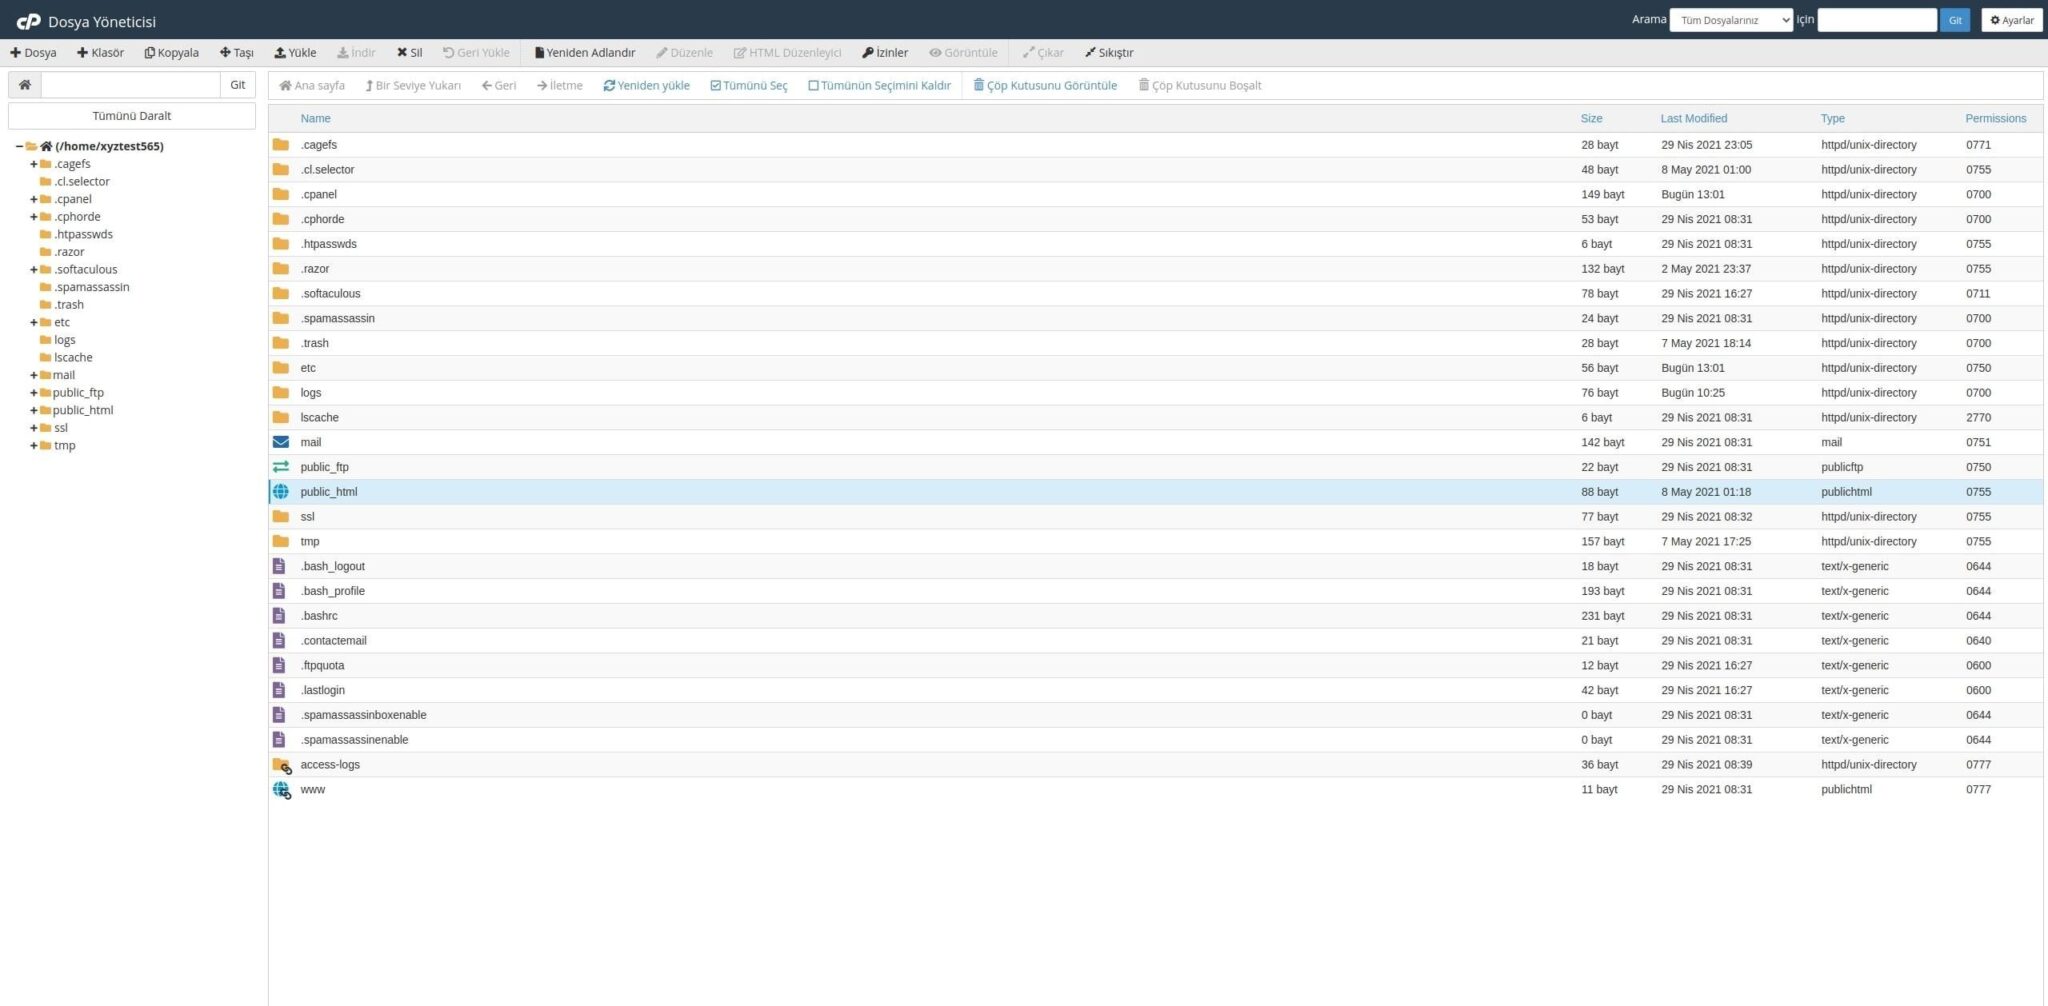
Task: Click the Kopyala copy tool
Action: [171, 53]
